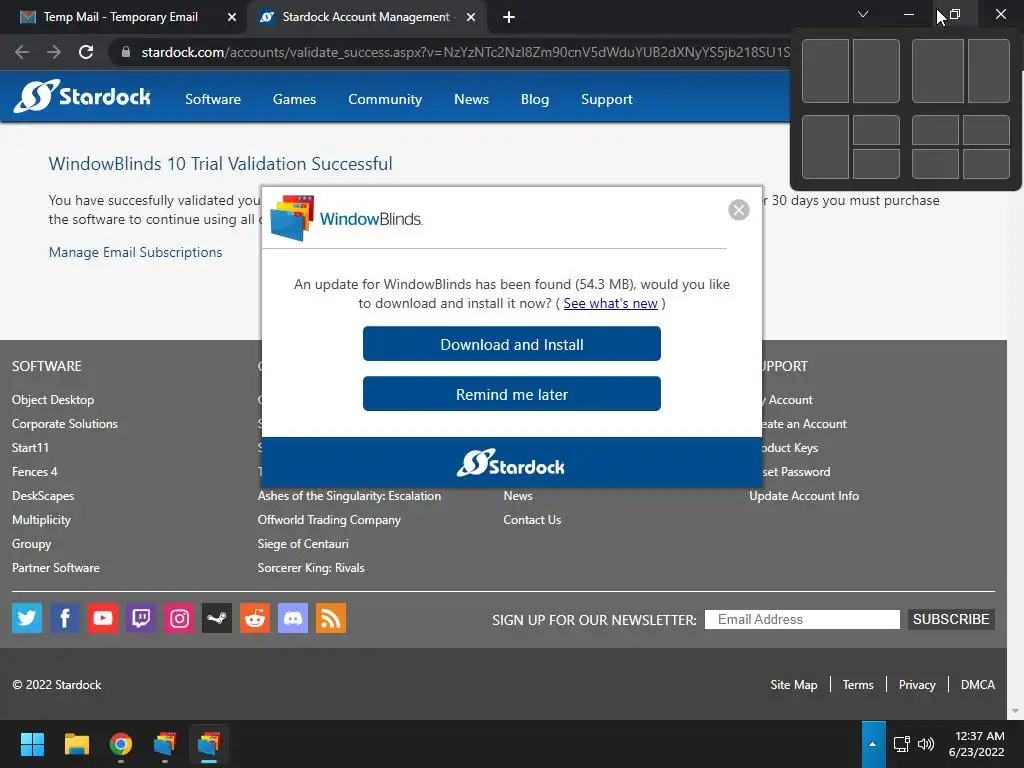Open the RSS feed icon

click(331, 618)
